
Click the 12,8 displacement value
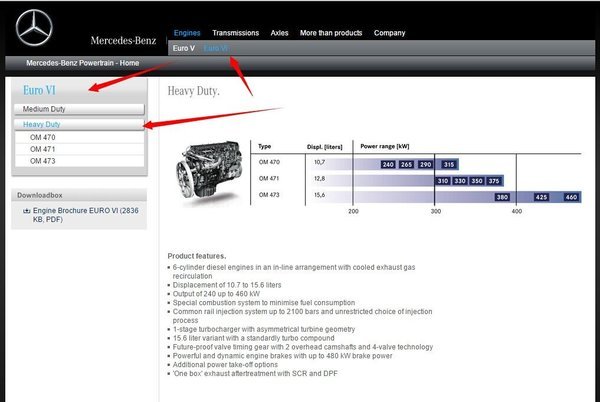point(319,179)
